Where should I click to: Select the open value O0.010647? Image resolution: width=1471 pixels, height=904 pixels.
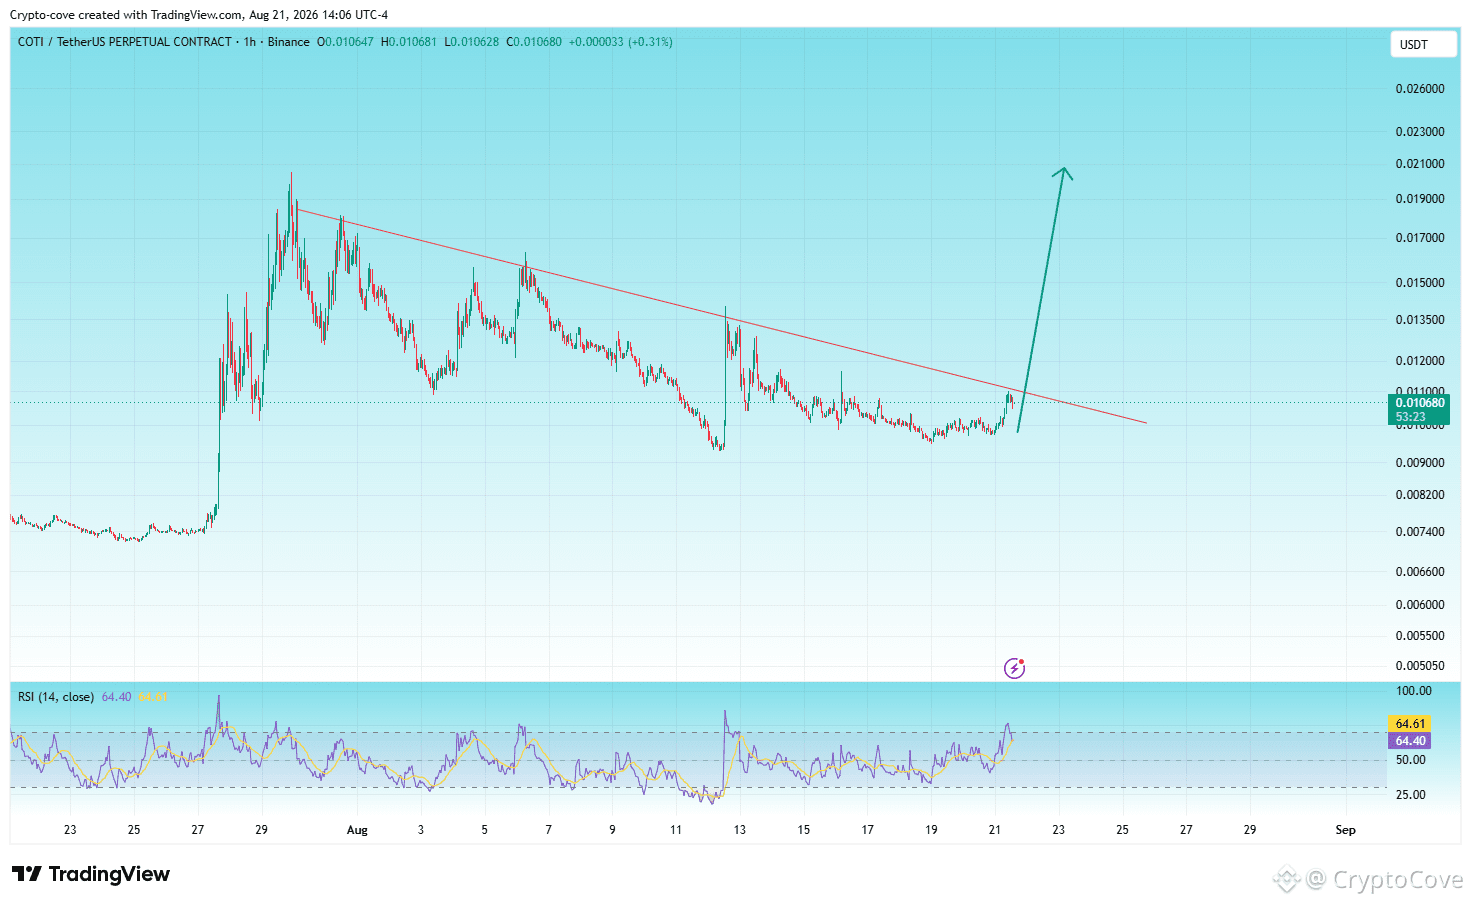pyautogui.click(x=345, y=42)
